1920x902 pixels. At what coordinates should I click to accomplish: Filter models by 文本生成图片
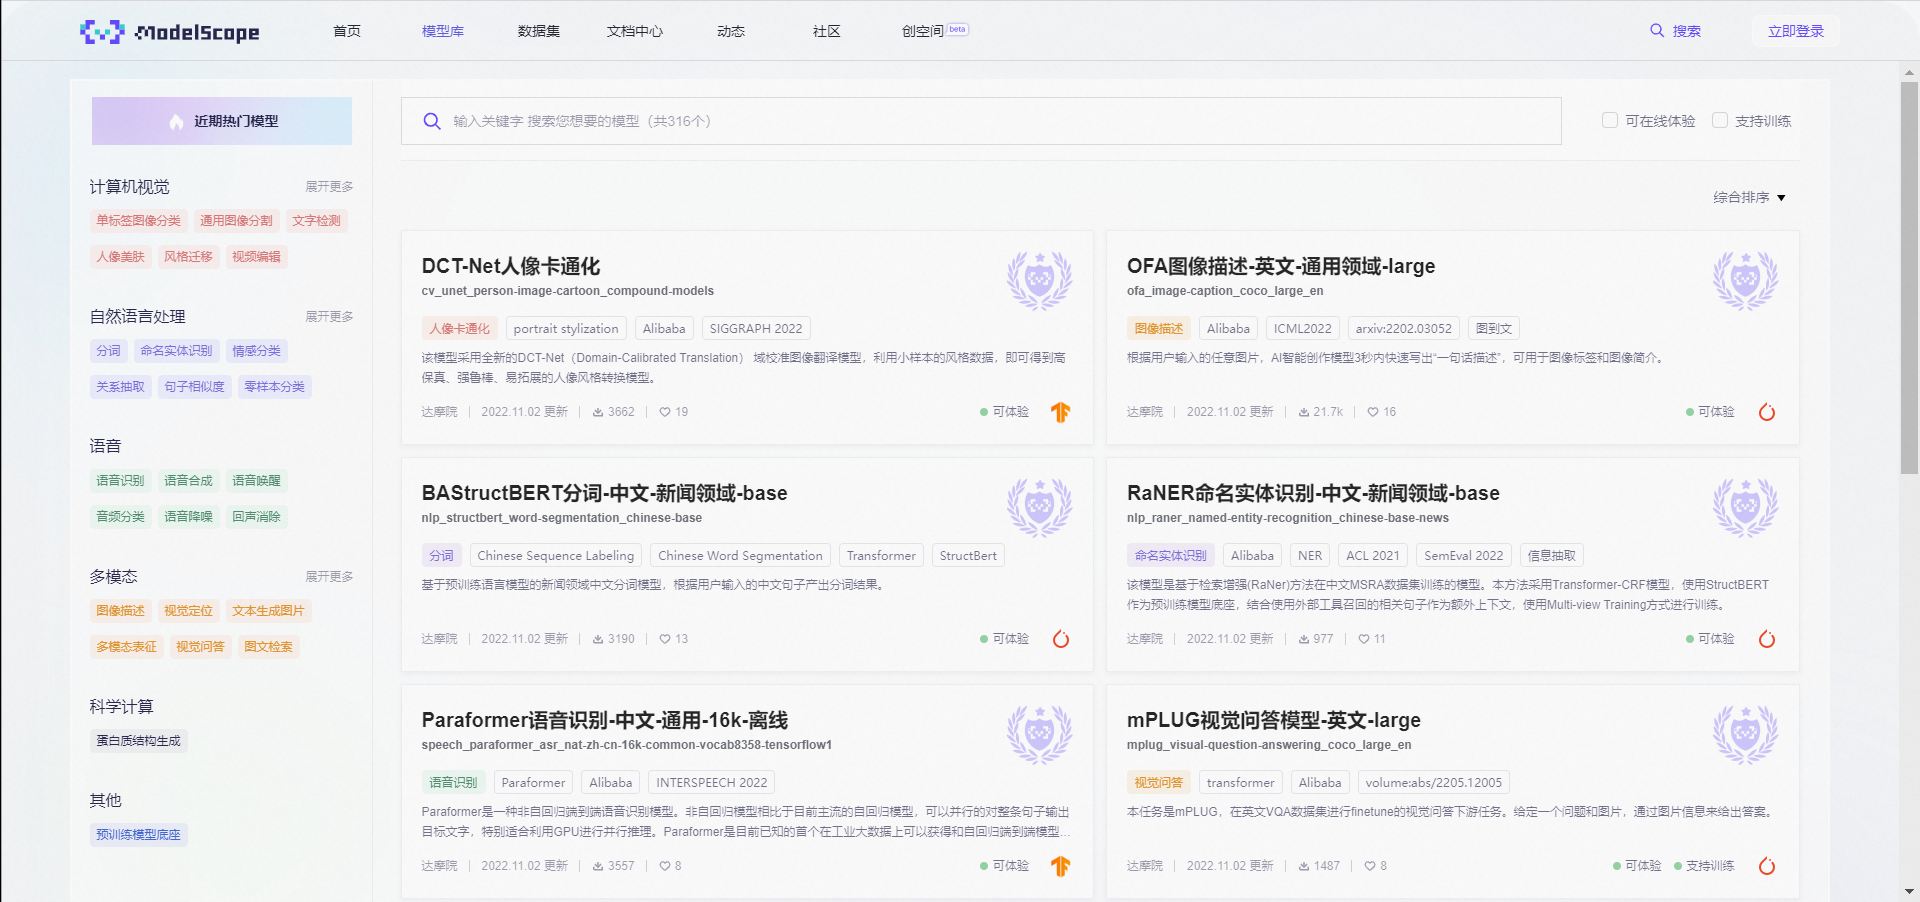click(x=269, y=611)
